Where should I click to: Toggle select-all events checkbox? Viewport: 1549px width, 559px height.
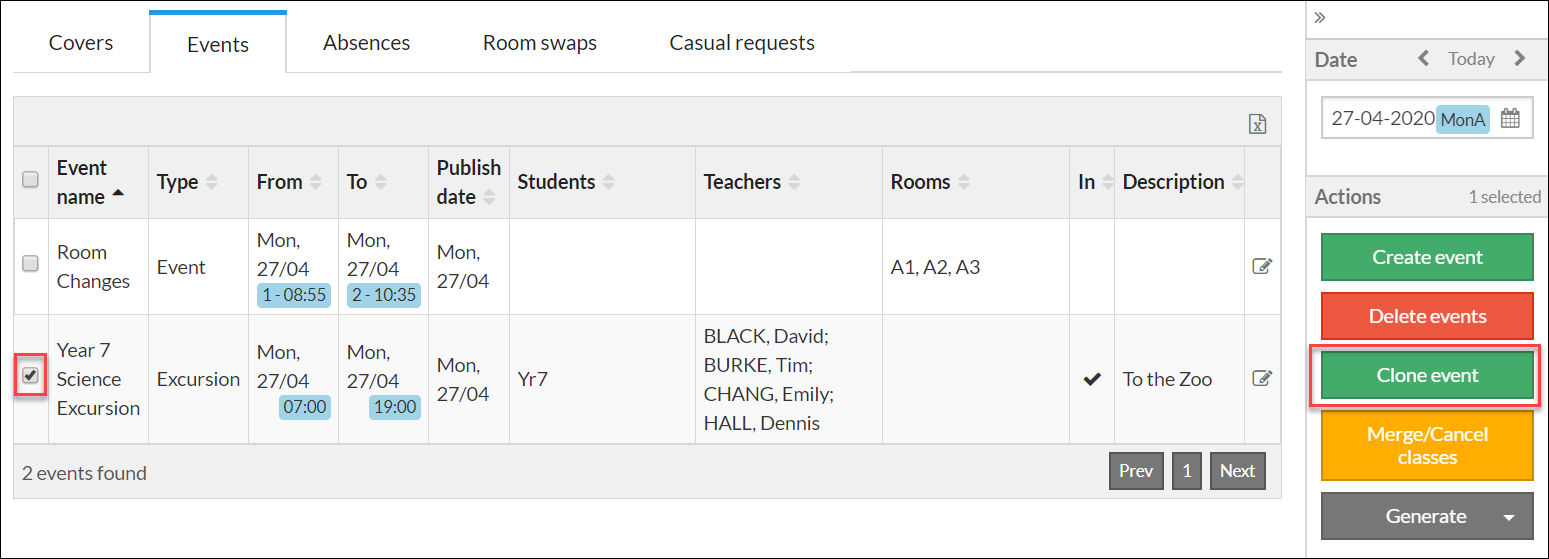point(30,180)
